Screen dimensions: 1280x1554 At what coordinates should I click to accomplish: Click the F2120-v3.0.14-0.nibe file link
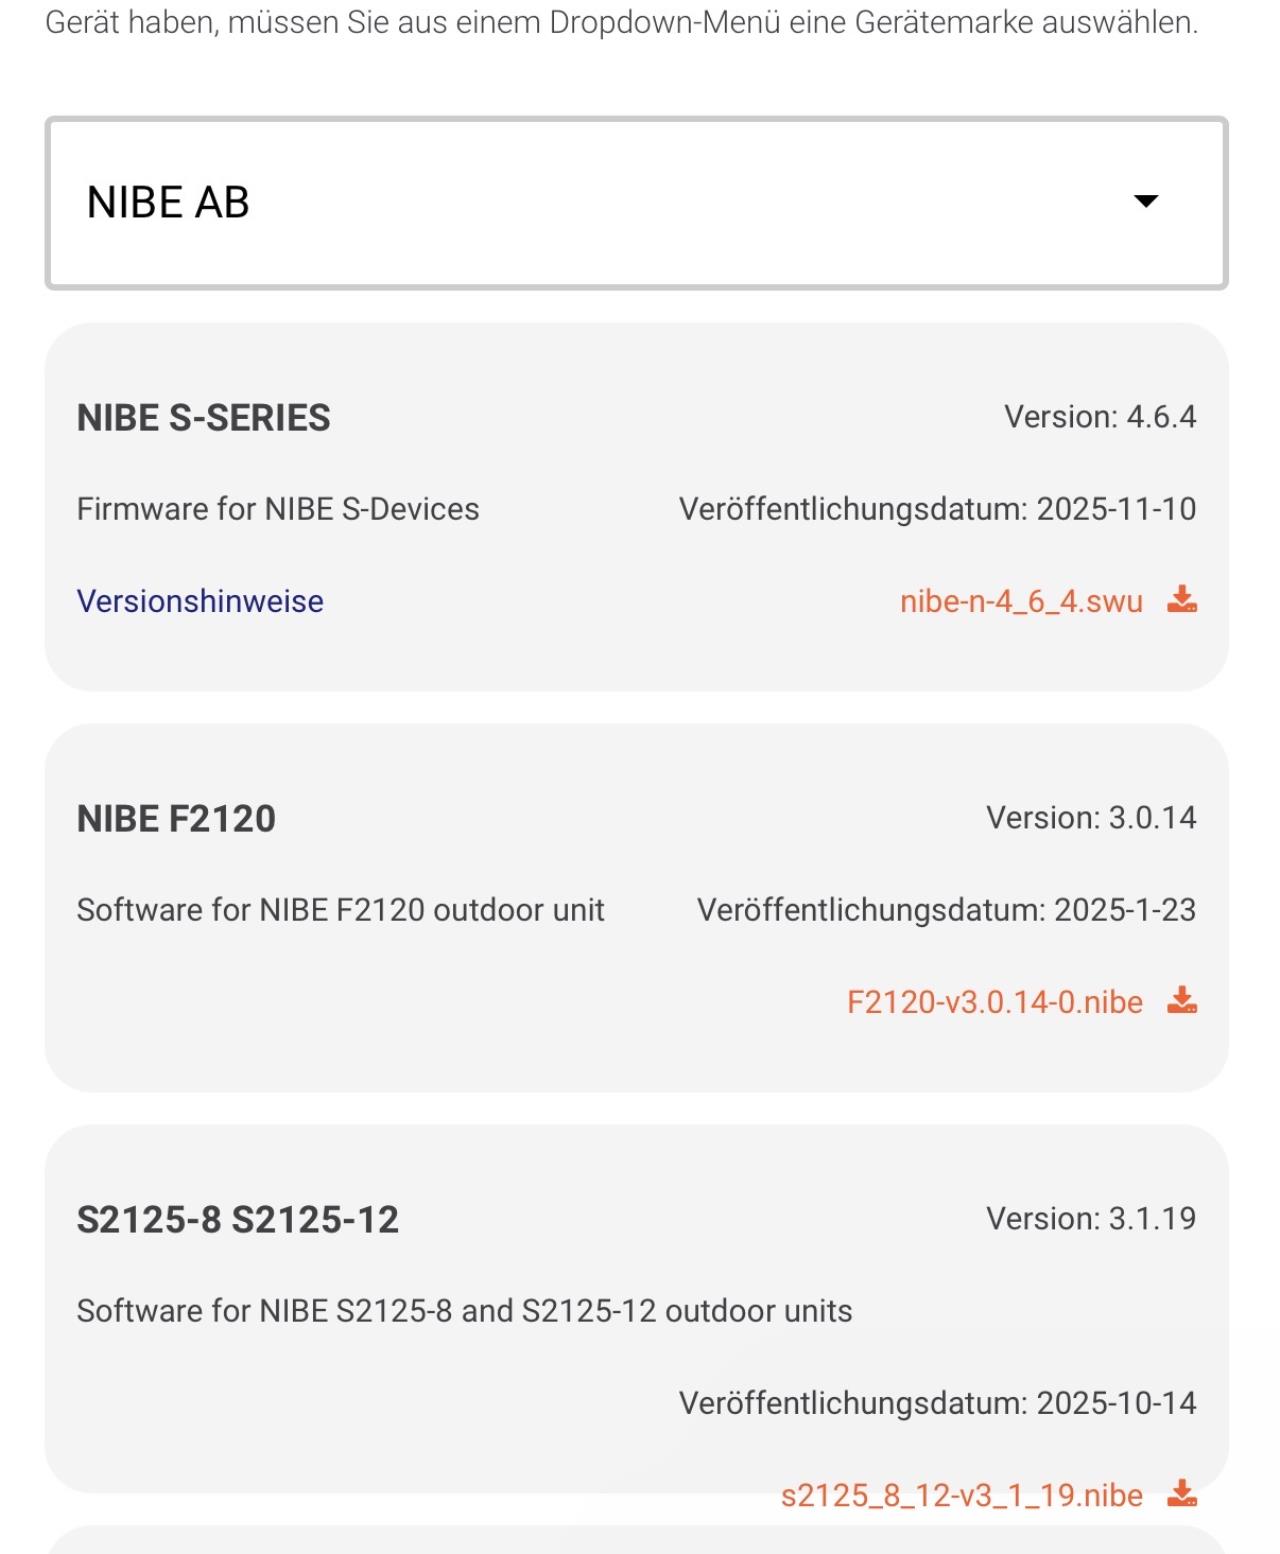[994, 1002]
